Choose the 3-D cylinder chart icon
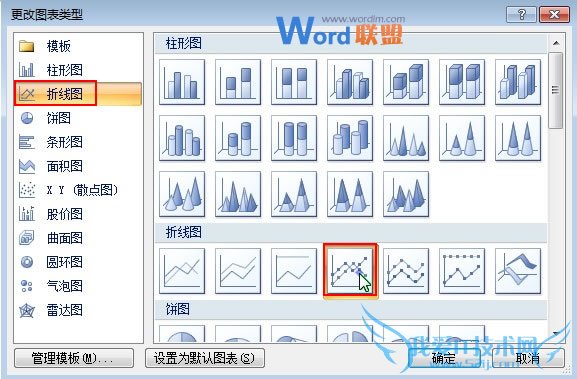Screen dimensions: 577x379 (350, 138)
